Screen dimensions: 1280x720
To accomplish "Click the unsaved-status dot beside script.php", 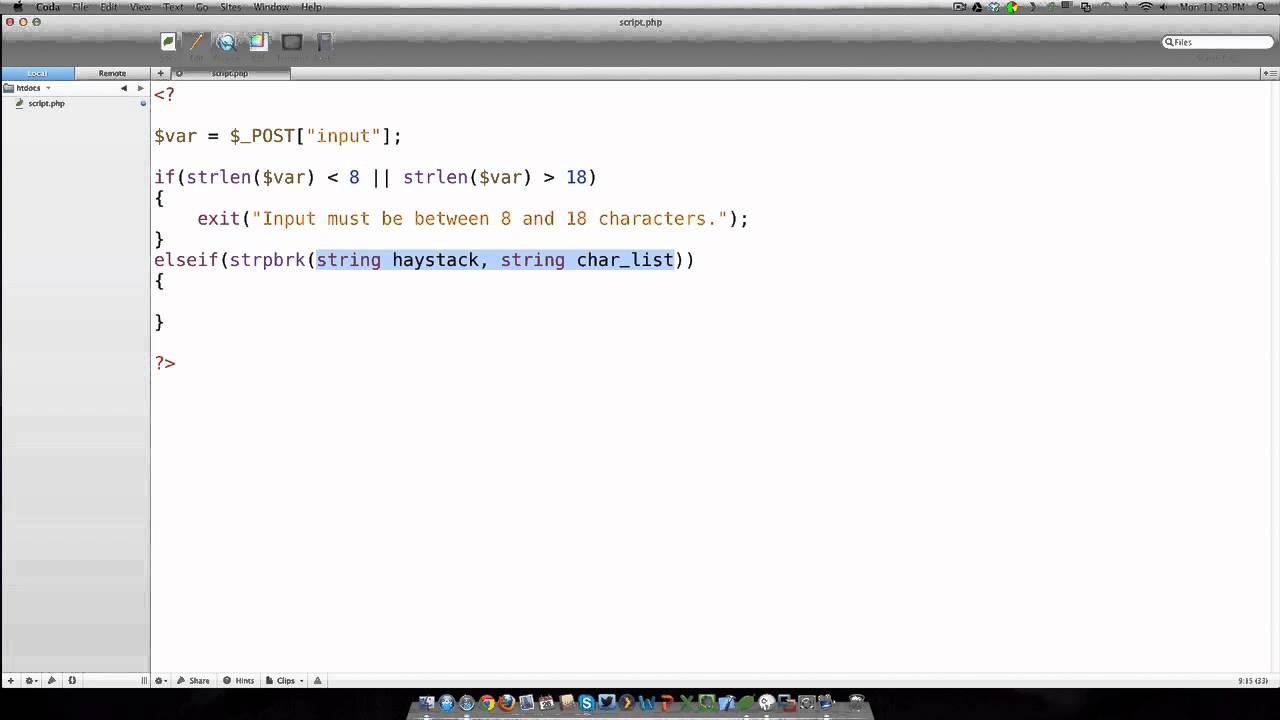I will point(143,104).
